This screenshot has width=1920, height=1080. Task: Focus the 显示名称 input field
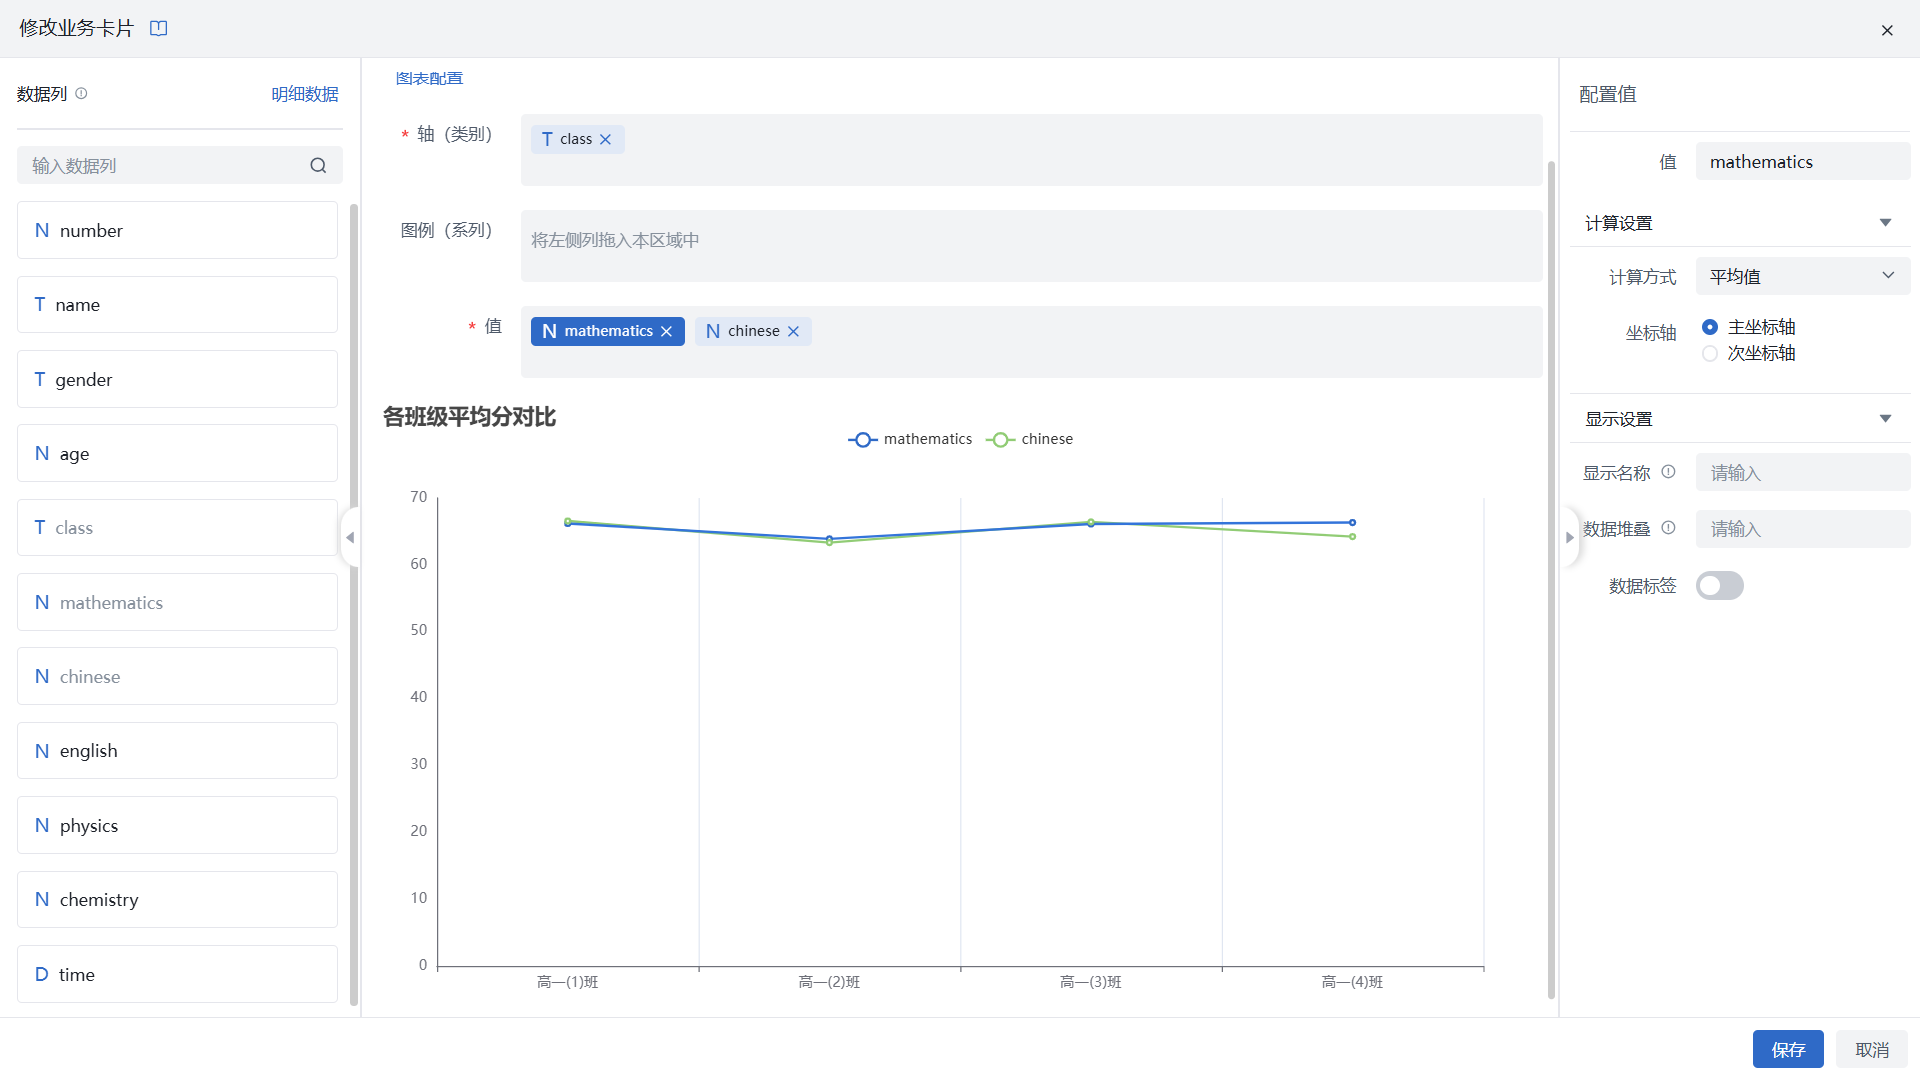coord(1802,472)
